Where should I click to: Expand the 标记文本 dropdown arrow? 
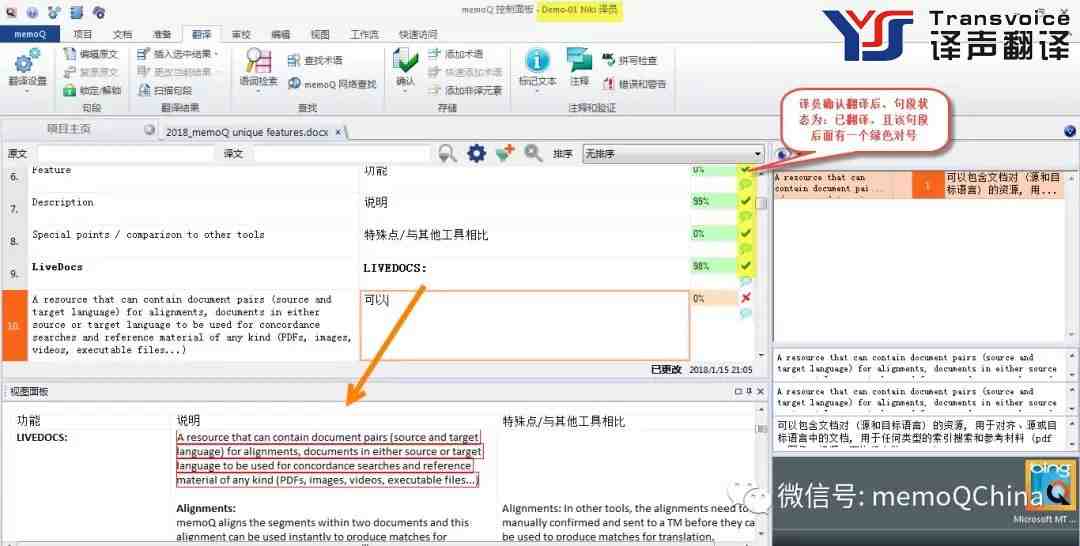coord(537,90)
